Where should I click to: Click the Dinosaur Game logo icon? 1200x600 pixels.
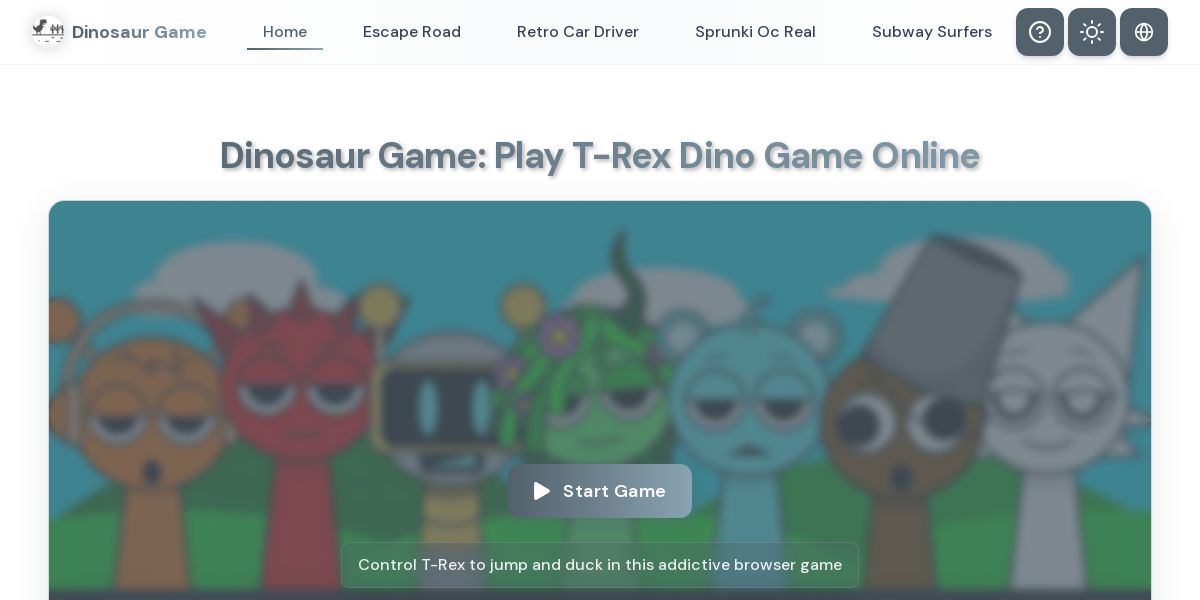pyautogui.click(x=48, y=31)
